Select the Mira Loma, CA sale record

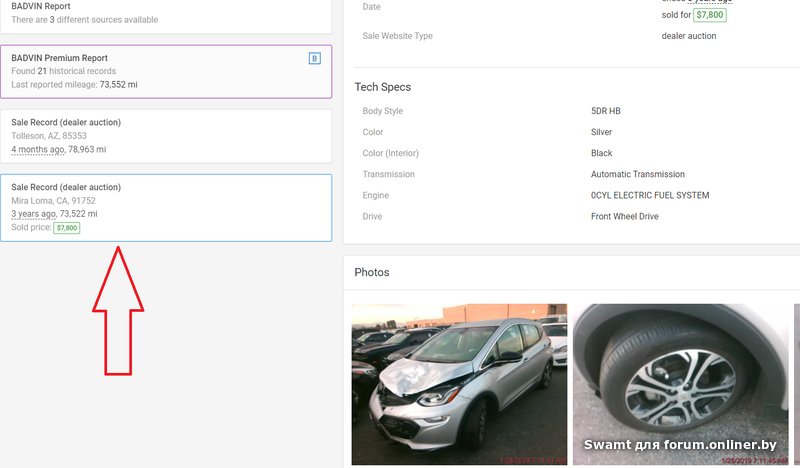pos(165,207)
